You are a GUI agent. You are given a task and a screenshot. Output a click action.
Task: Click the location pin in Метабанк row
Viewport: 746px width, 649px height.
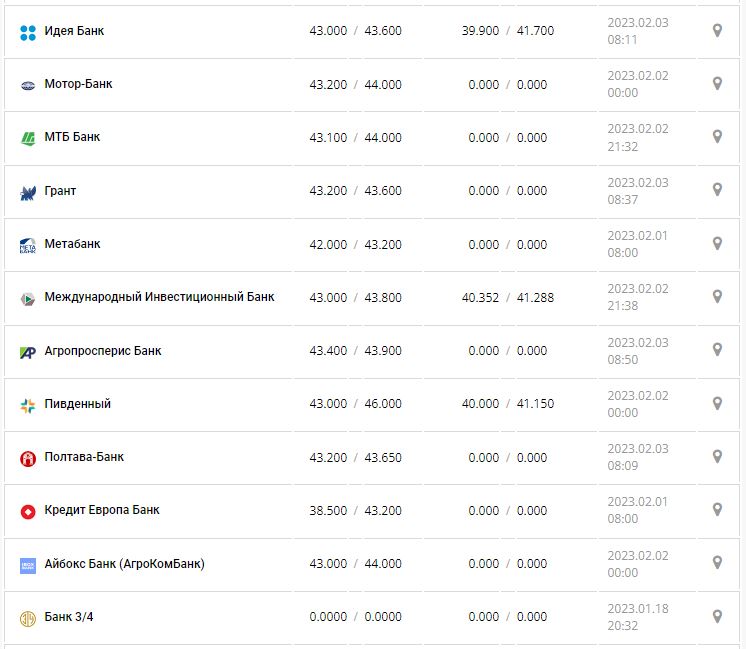point(717,244)
